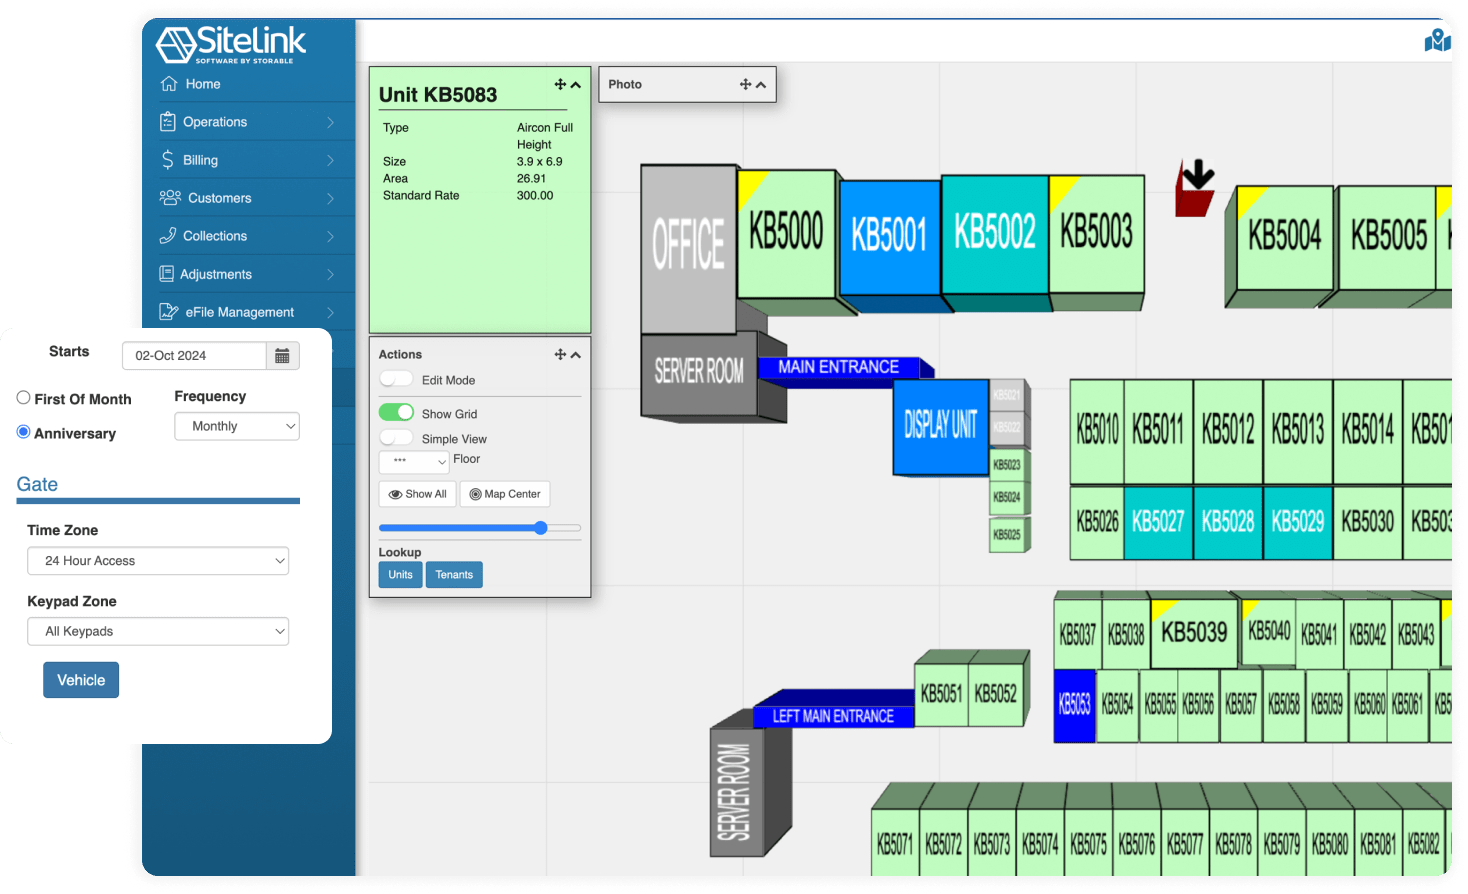This screenshot has height=894, width=1468.
Task: Enable Edit Mode in the Actions panel
Action: [396, 380]
